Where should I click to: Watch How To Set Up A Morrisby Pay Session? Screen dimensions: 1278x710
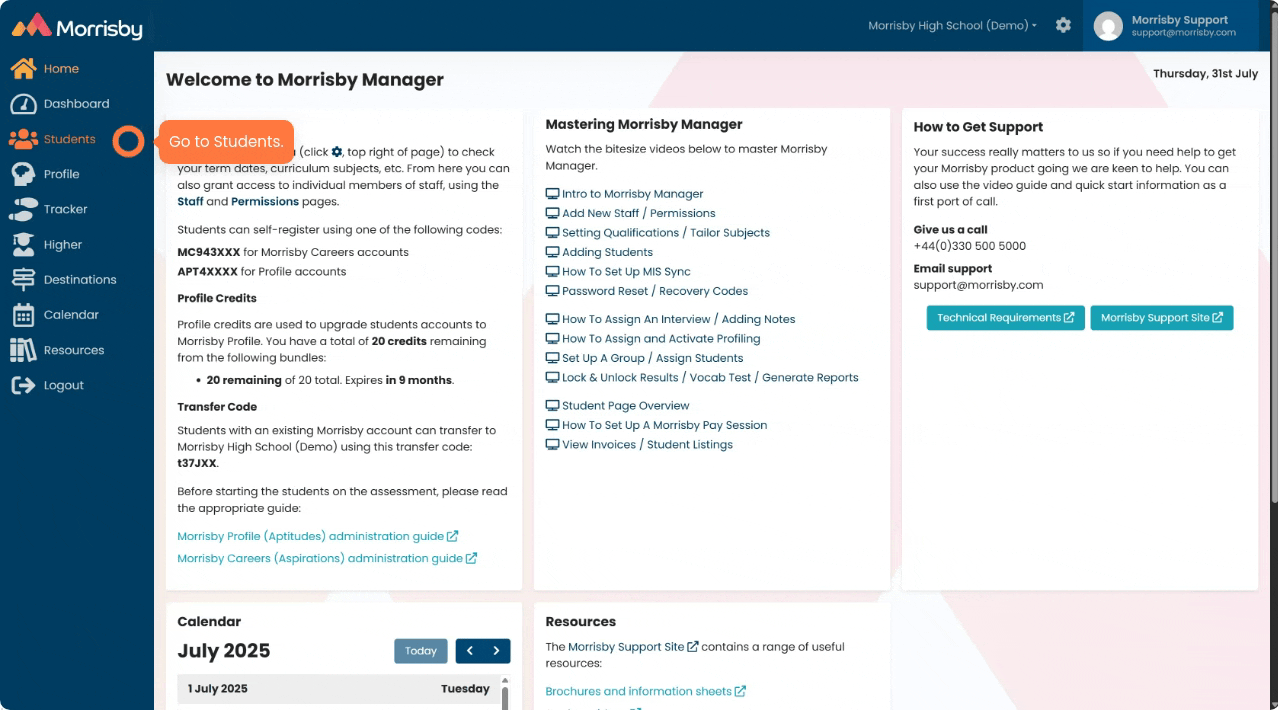click(x=665, y=425)
